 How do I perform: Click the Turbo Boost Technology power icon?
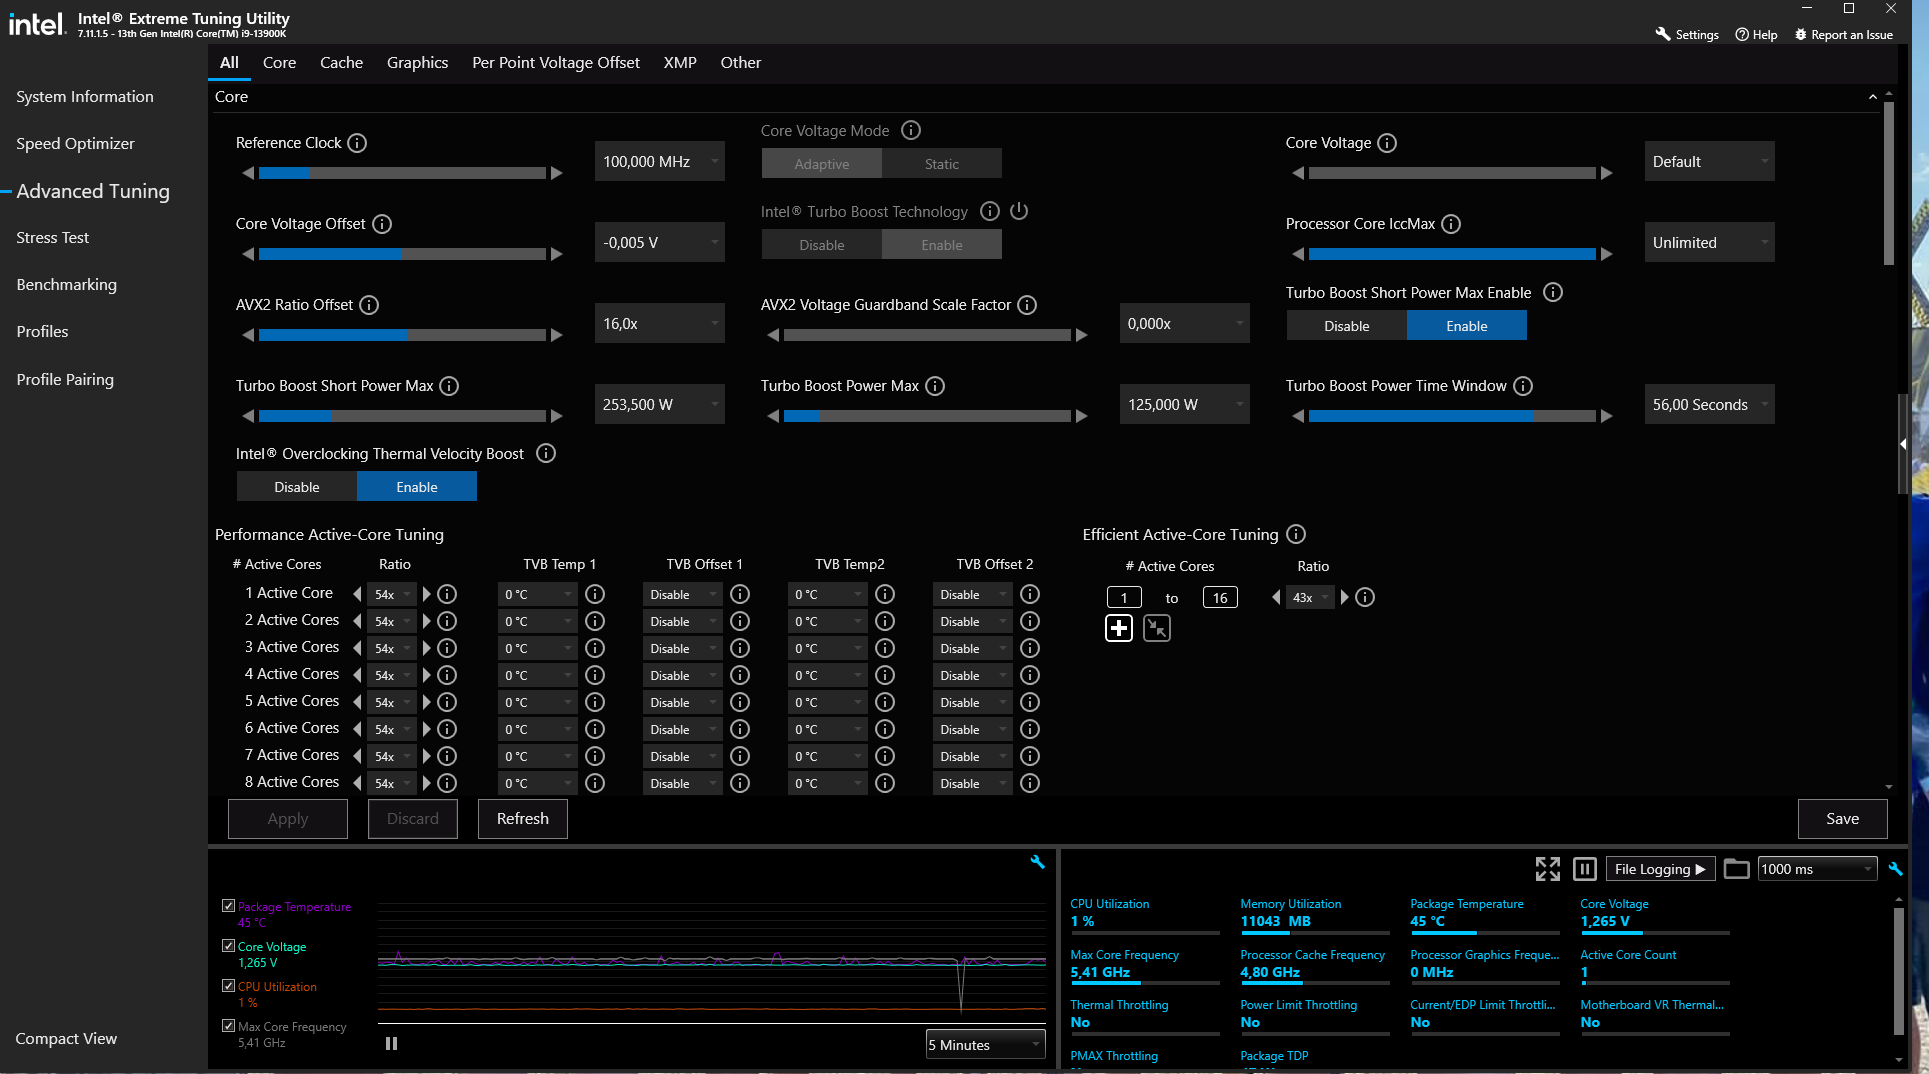click(1019, 211)
